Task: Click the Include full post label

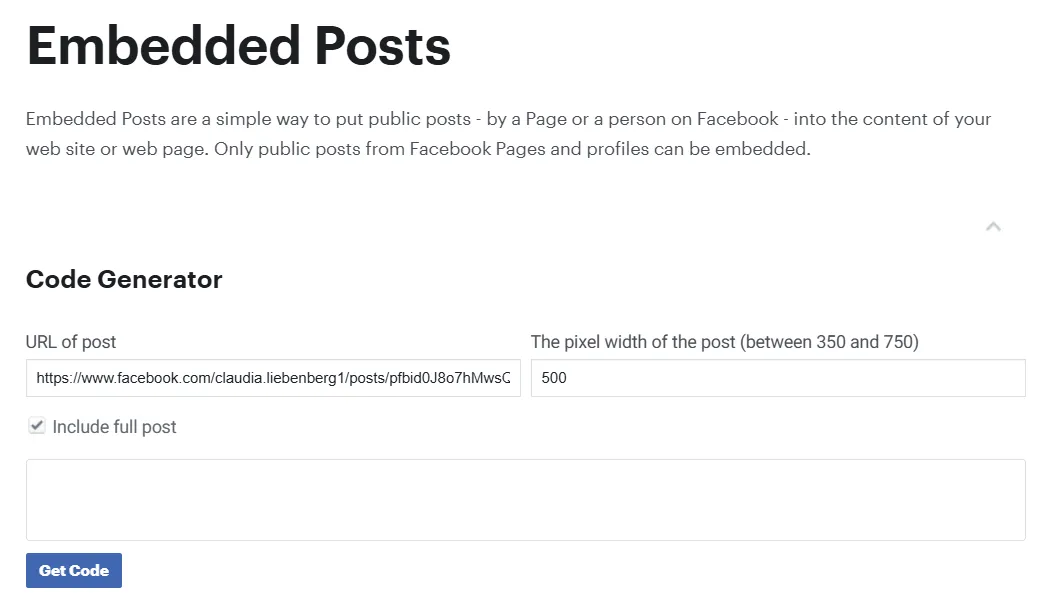Action: point(115,426)
